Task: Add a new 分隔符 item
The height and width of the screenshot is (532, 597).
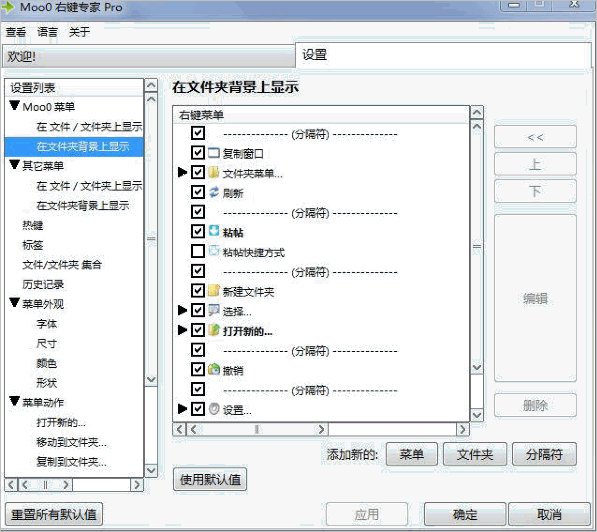Action: tap(544, 454)
